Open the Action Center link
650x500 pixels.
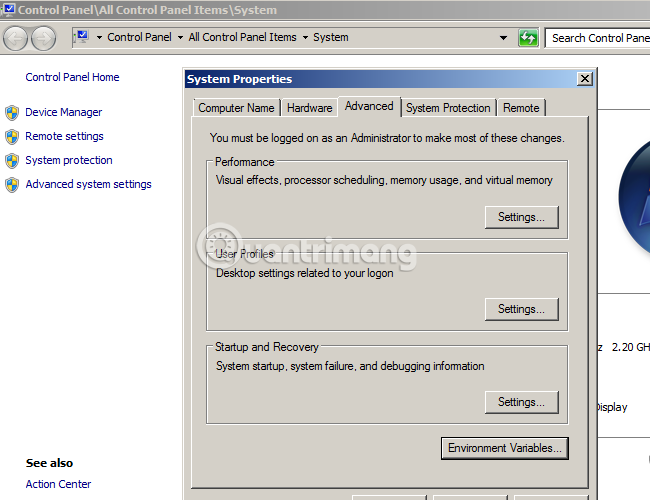(x=58, y=484)
